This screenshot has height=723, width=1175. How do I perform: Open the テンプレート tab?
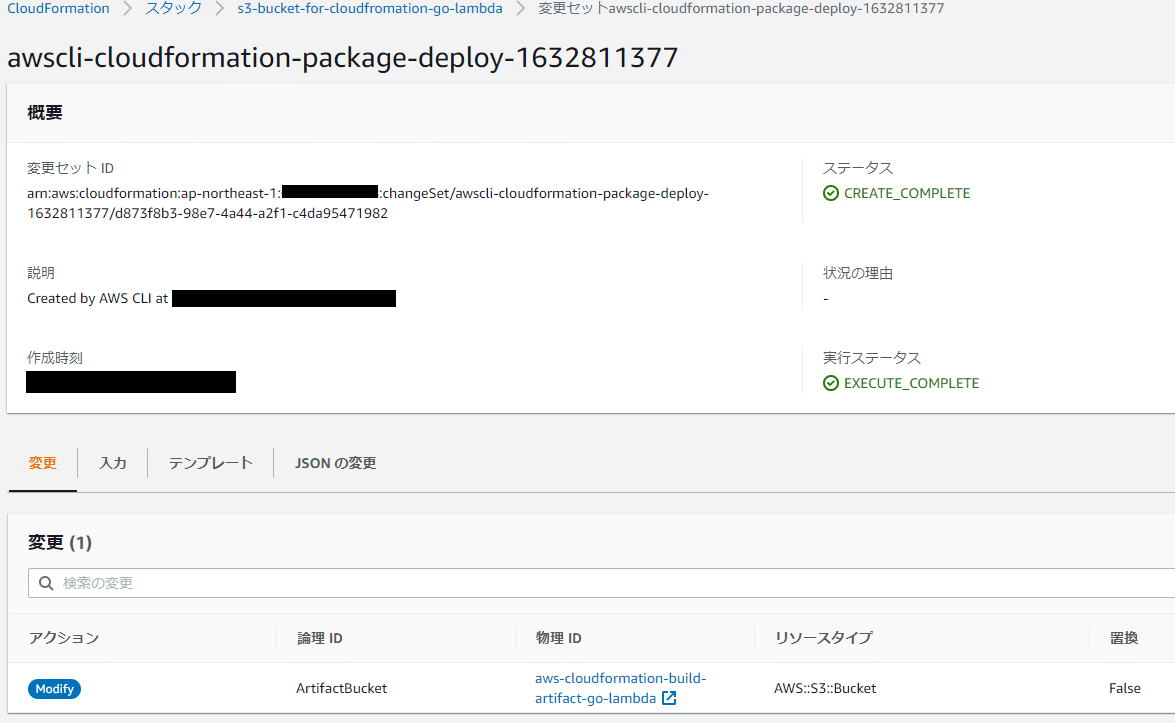coord(209,462)
